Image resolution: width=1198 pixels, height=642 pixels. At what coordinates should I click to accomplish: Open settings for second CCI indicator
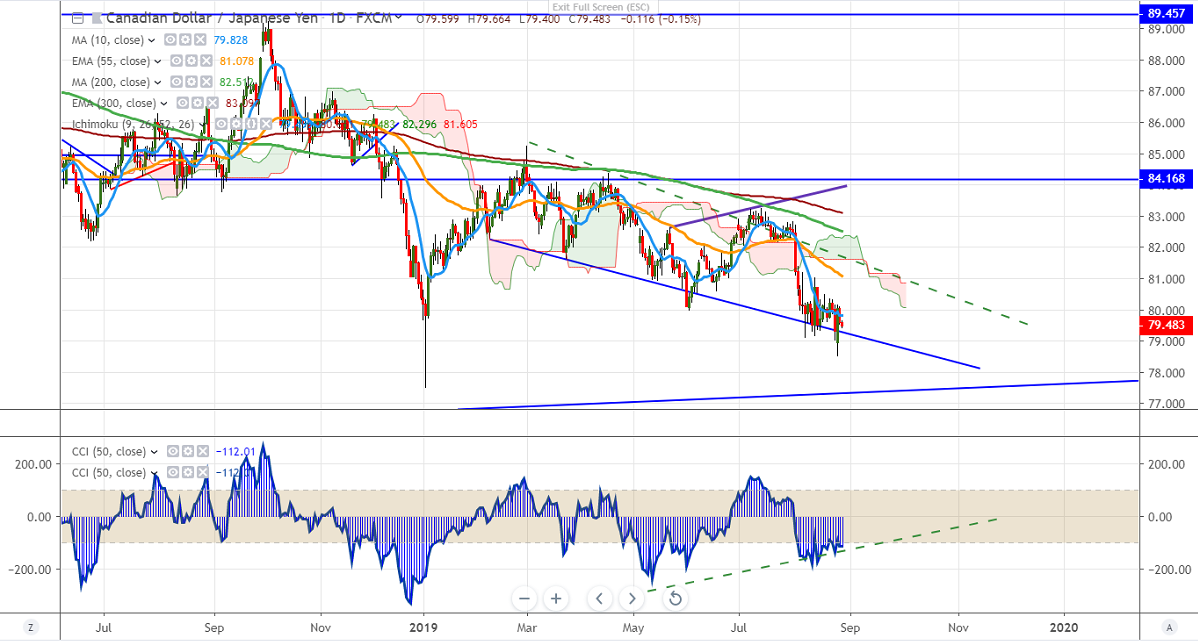tap(188, 472)
